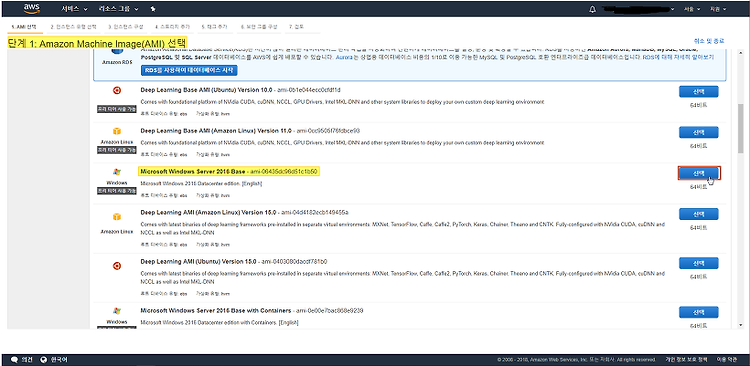The width and height of the screenshot is (750, 366).
Task: Click Windows icon for Server with Containers
Action: tap(117, 311)
